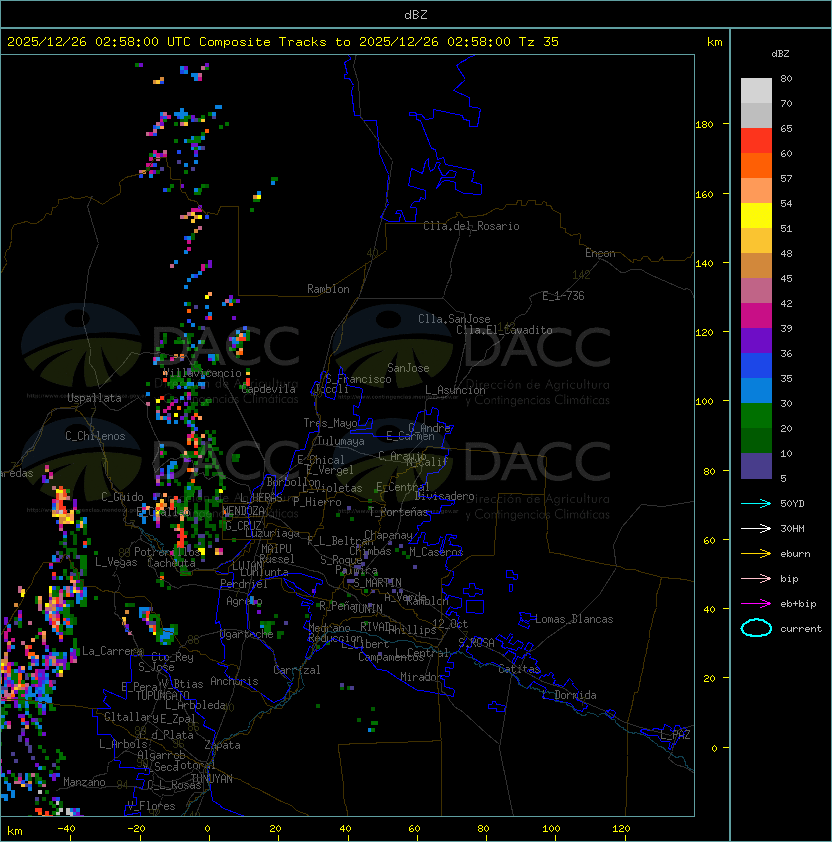Click the Catitas place label
The height and width of the screenshot is (842, 832).
pyautogui.click(x=519, y=669)
